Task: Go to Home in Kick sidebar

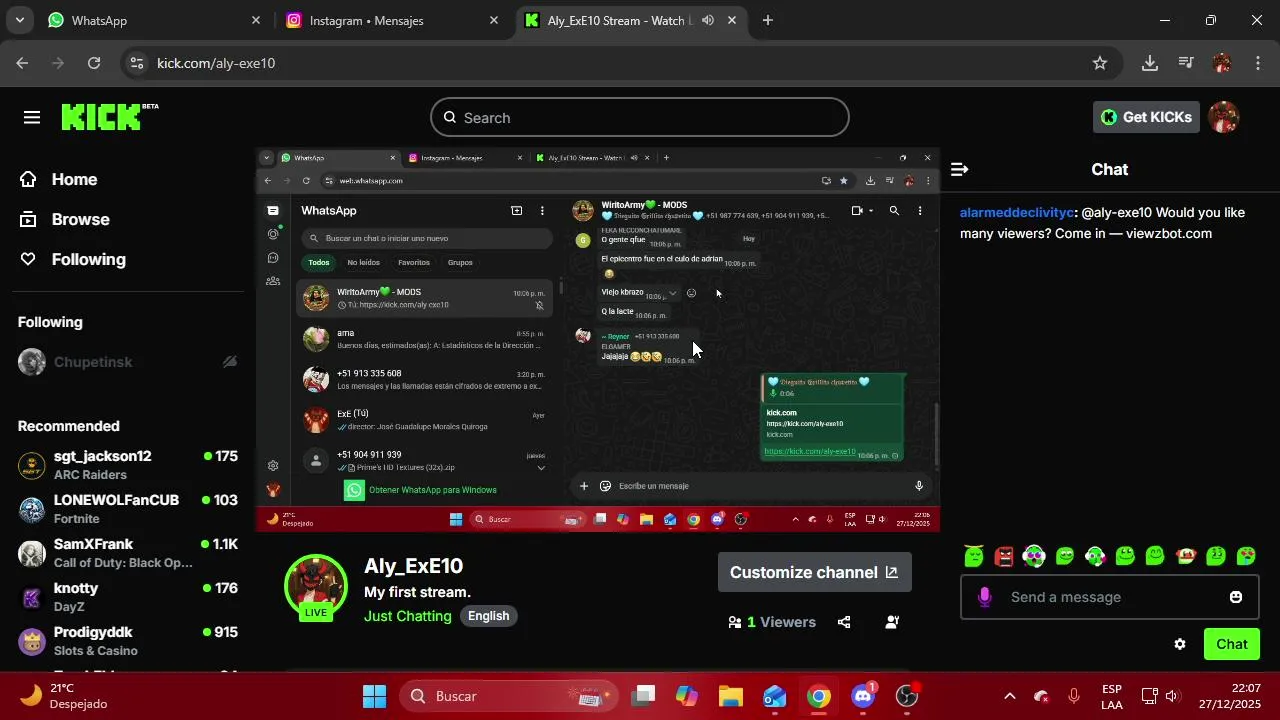Action: click(59, 179)
